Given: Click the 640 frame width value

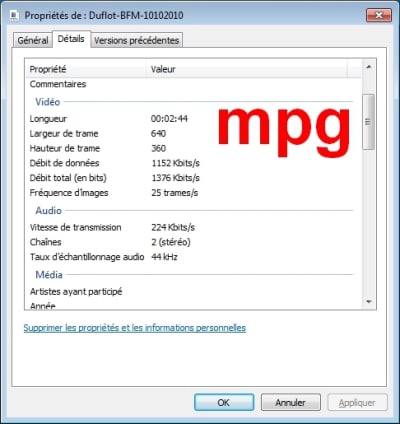Looking at the screenshot, I should pyautogui.click(x=159, y=133).
